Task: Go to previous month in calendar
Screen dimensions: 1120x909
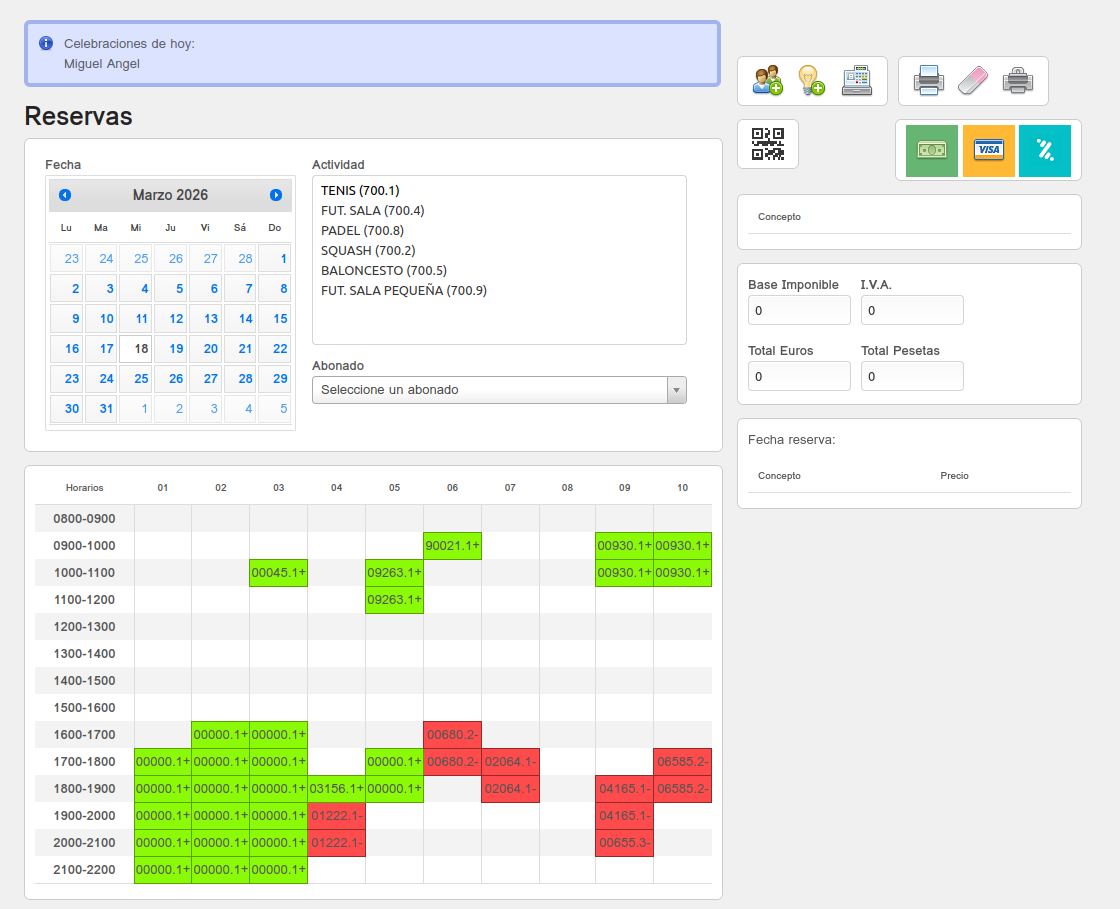Action: coord(65,195)
